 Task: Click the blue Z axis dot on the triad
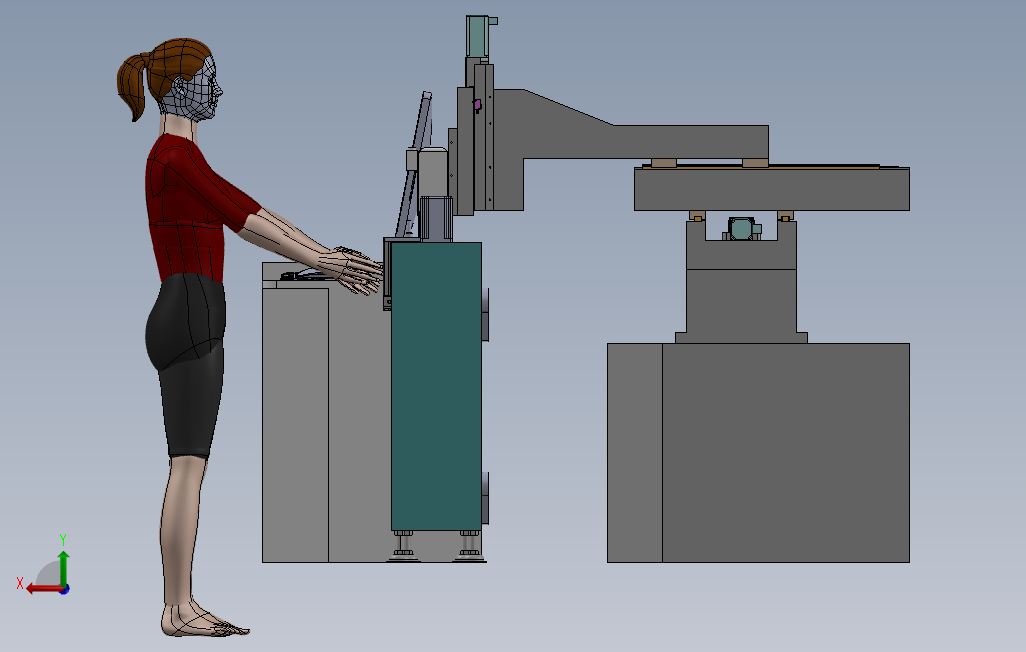[x=65, y=589]
